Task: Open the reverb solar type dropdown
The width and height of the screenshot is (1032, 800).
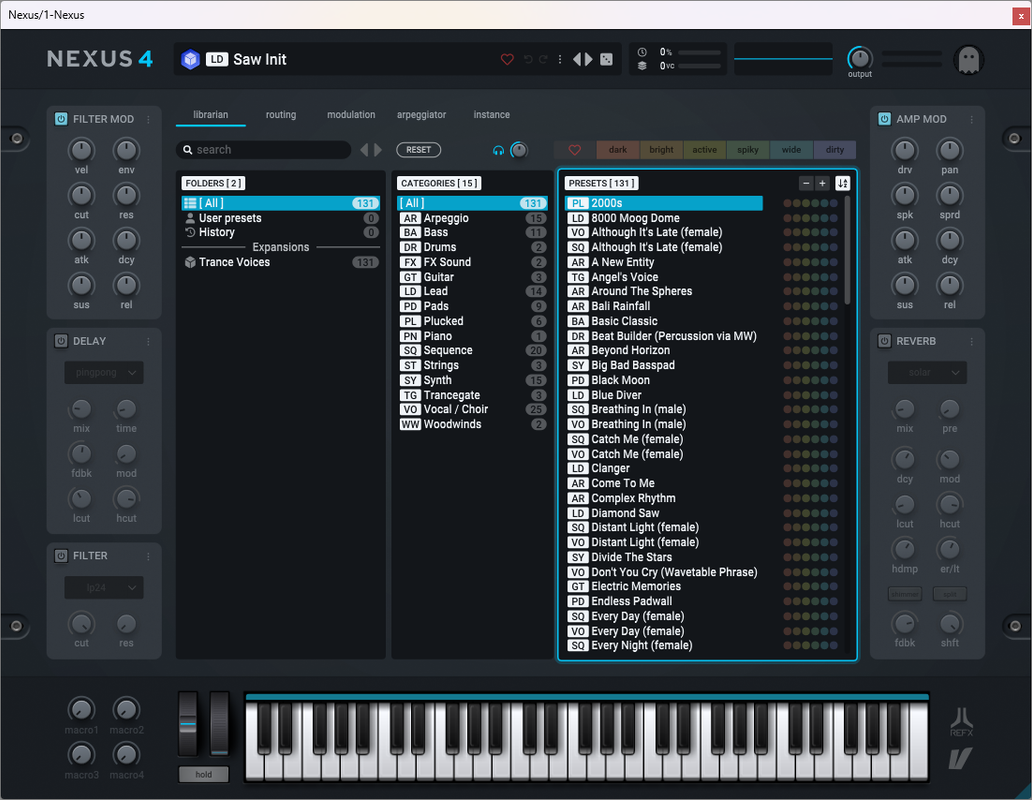Action: click(x=927, y=372)
